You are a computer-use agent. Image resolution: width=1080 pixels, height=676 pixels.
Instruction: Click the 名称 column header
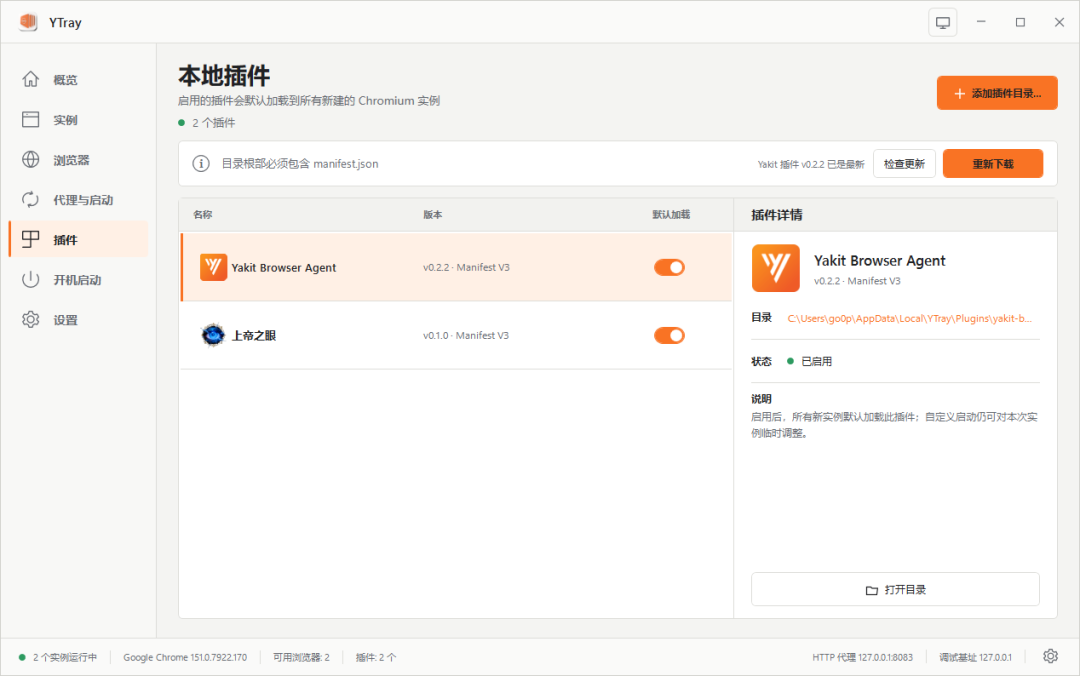pos(202,214)
